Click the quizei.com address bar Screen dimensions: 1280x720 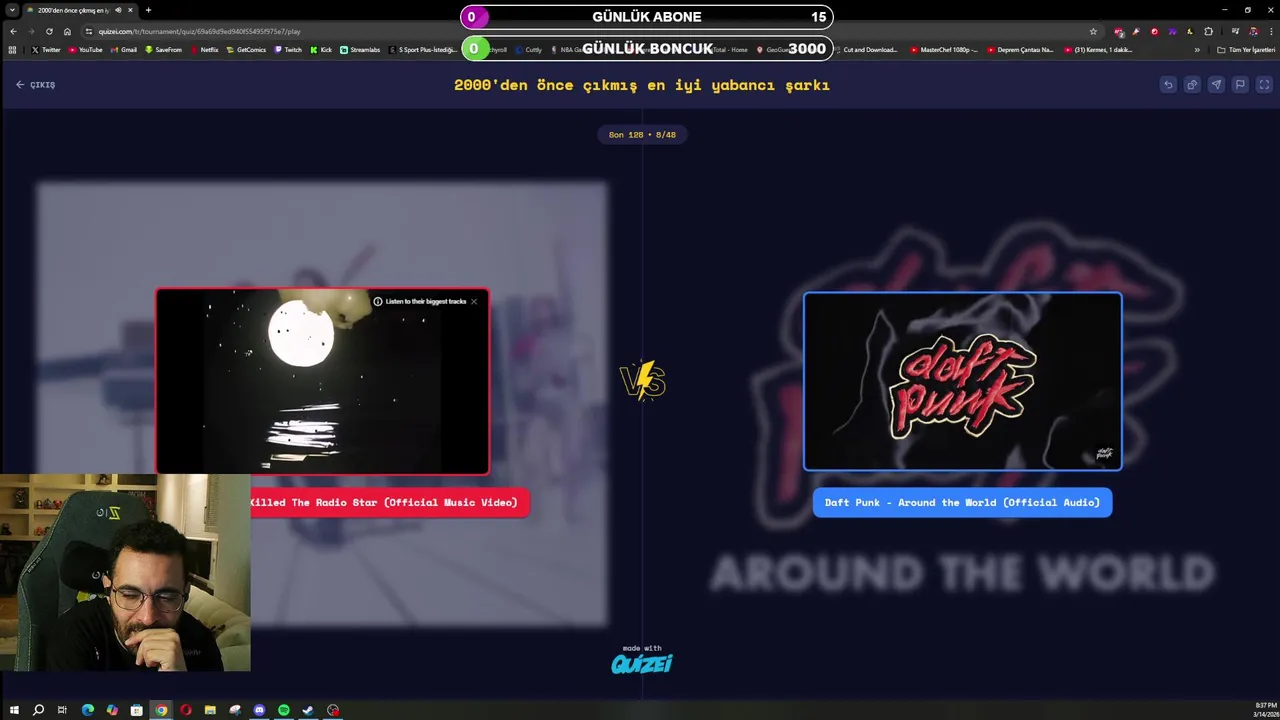click(x=590, y=31)
